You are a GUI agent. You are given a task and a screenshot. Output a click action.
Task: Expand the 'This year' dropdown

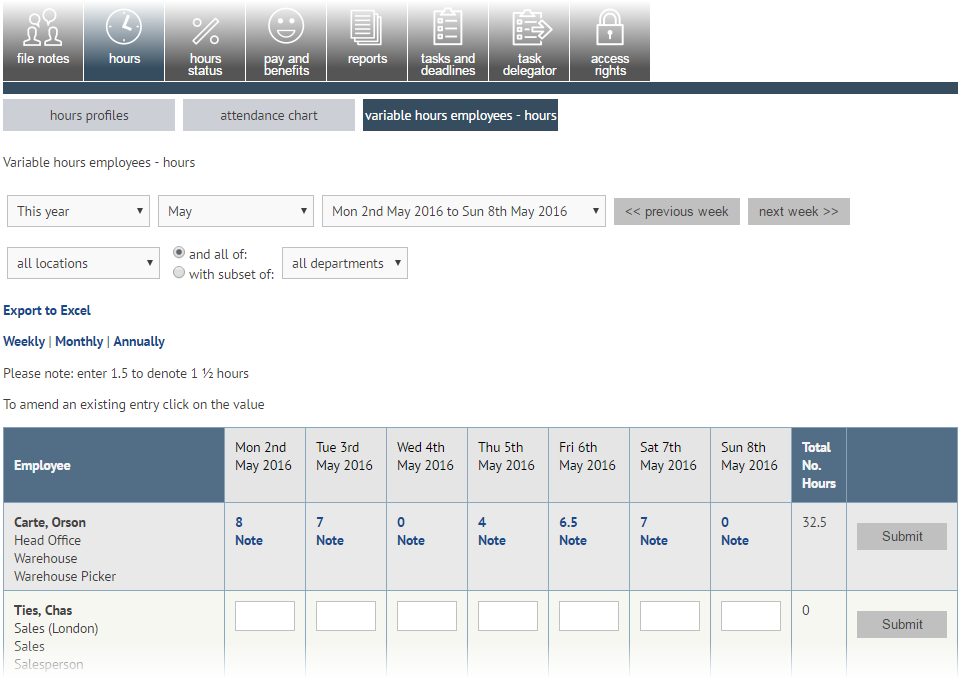point(78,211)
